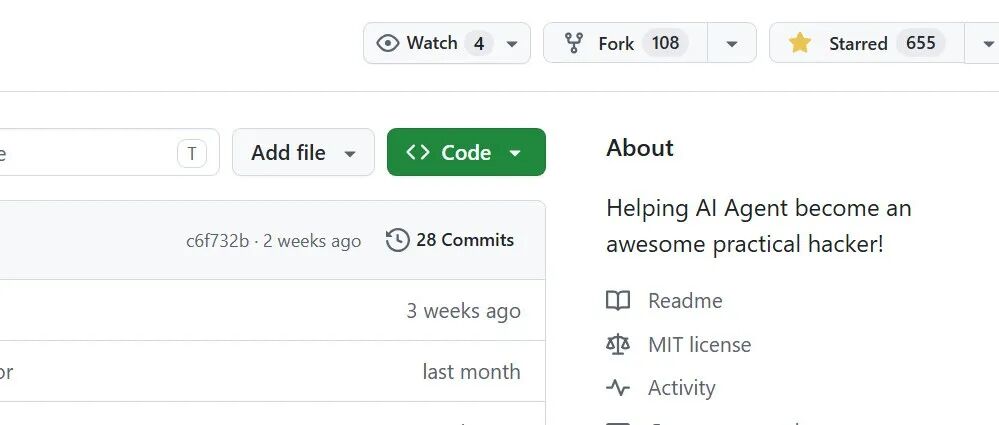The image size is (999, 425).
Task: Open the Add file dropdown
Action: [x=303, y=152]
